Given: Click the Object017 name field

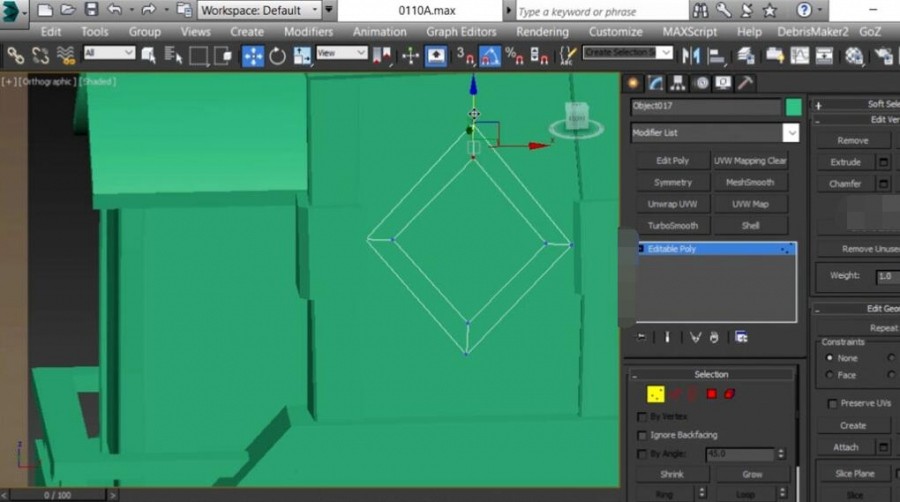Looking at the screenshot, I should click(707, 106).
